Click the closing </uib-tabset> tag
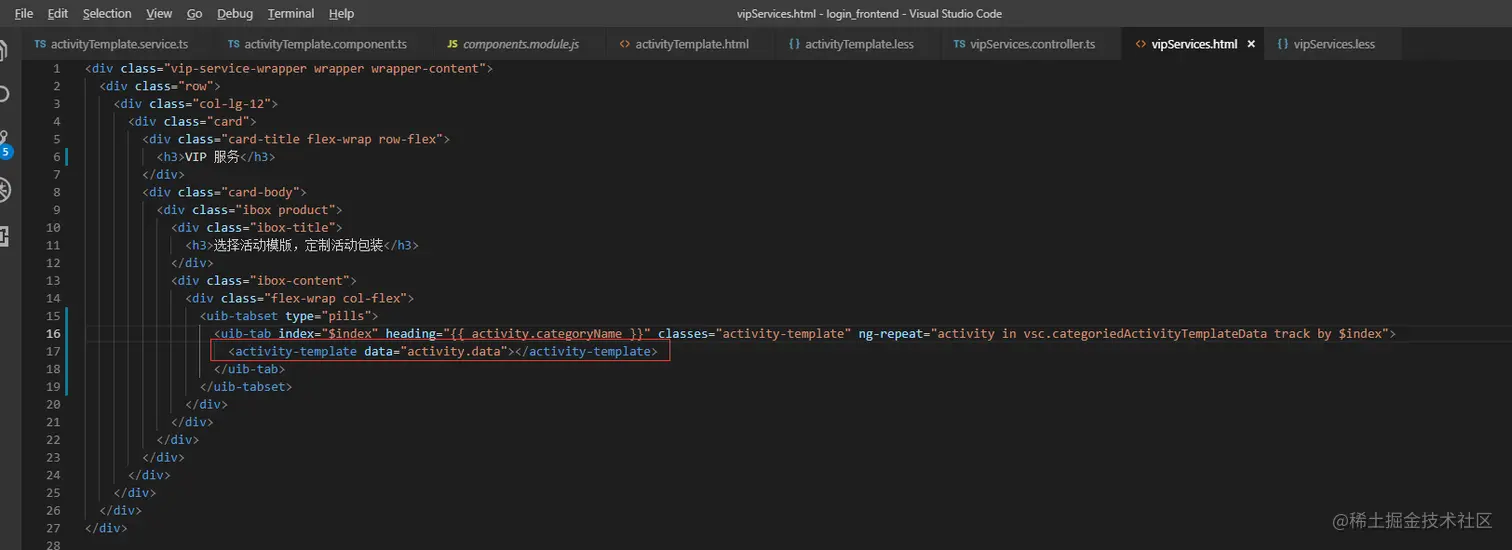Screen dimensions: 1512x550 (x=246, y=386)
